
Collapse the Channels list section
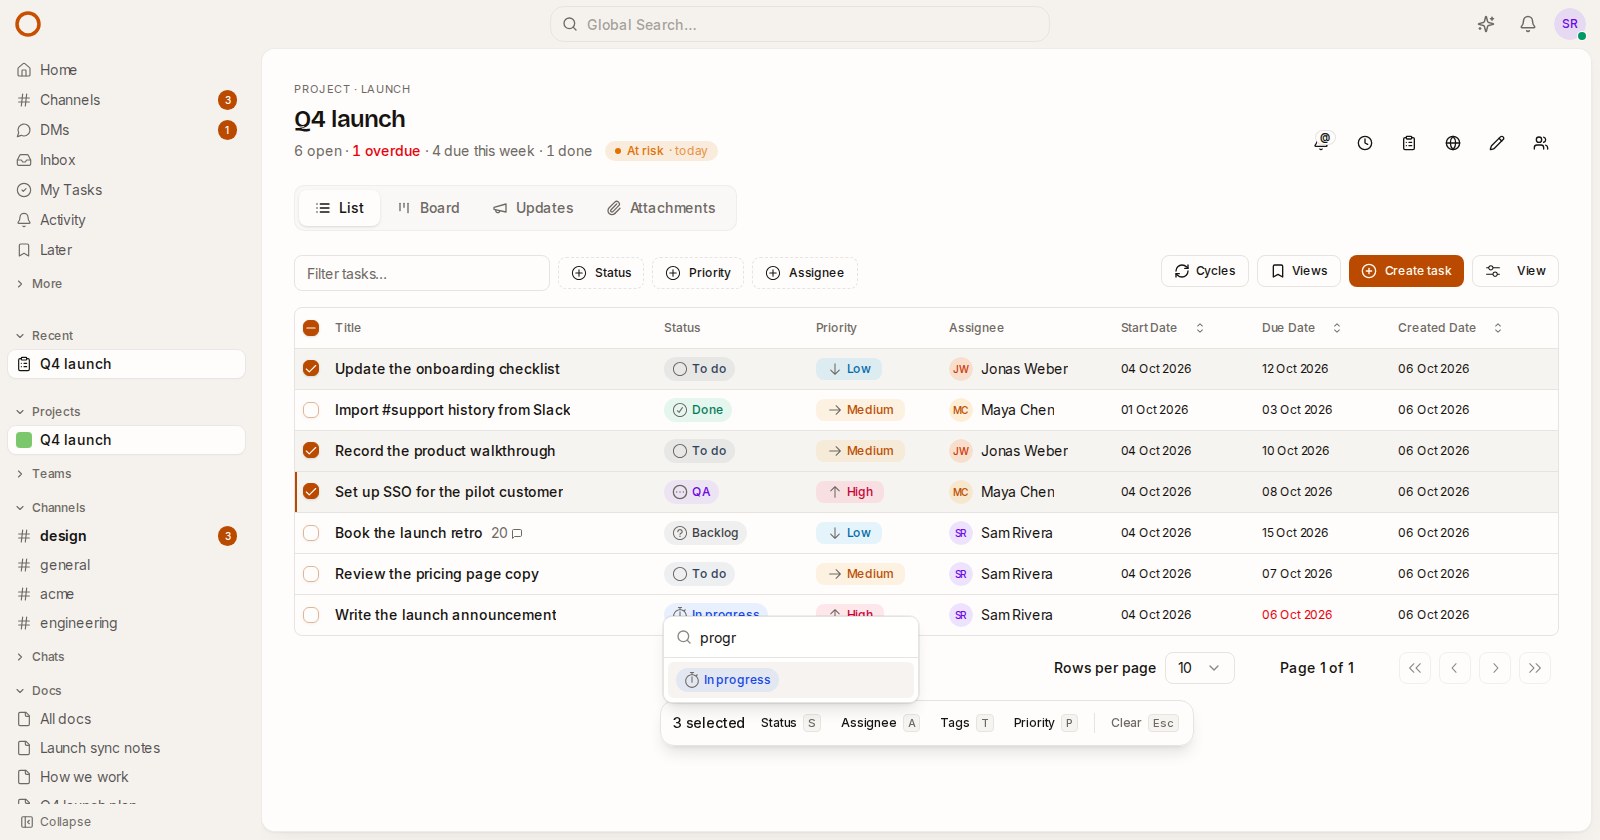[x=50, y=508]
